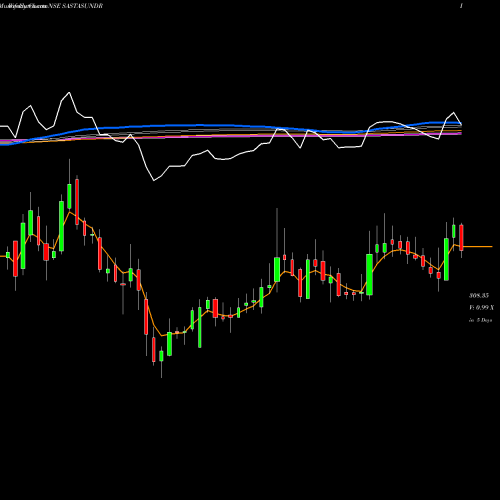Screen dimensions: 500x500
Task: Click the highest peak of the white oscillator line
Action: click(x=69, y=93)
